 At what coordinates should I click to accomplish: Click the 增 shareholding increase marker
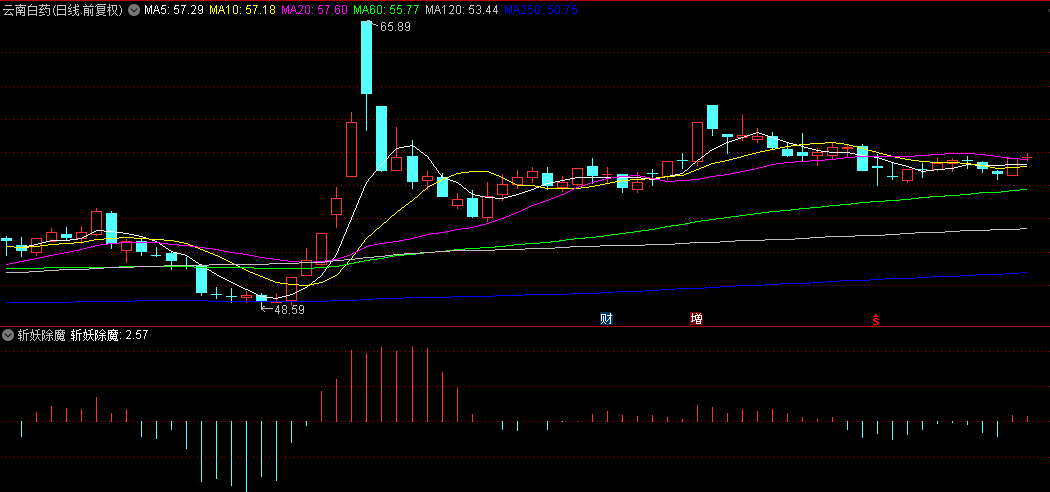click(x=696, y=319)
